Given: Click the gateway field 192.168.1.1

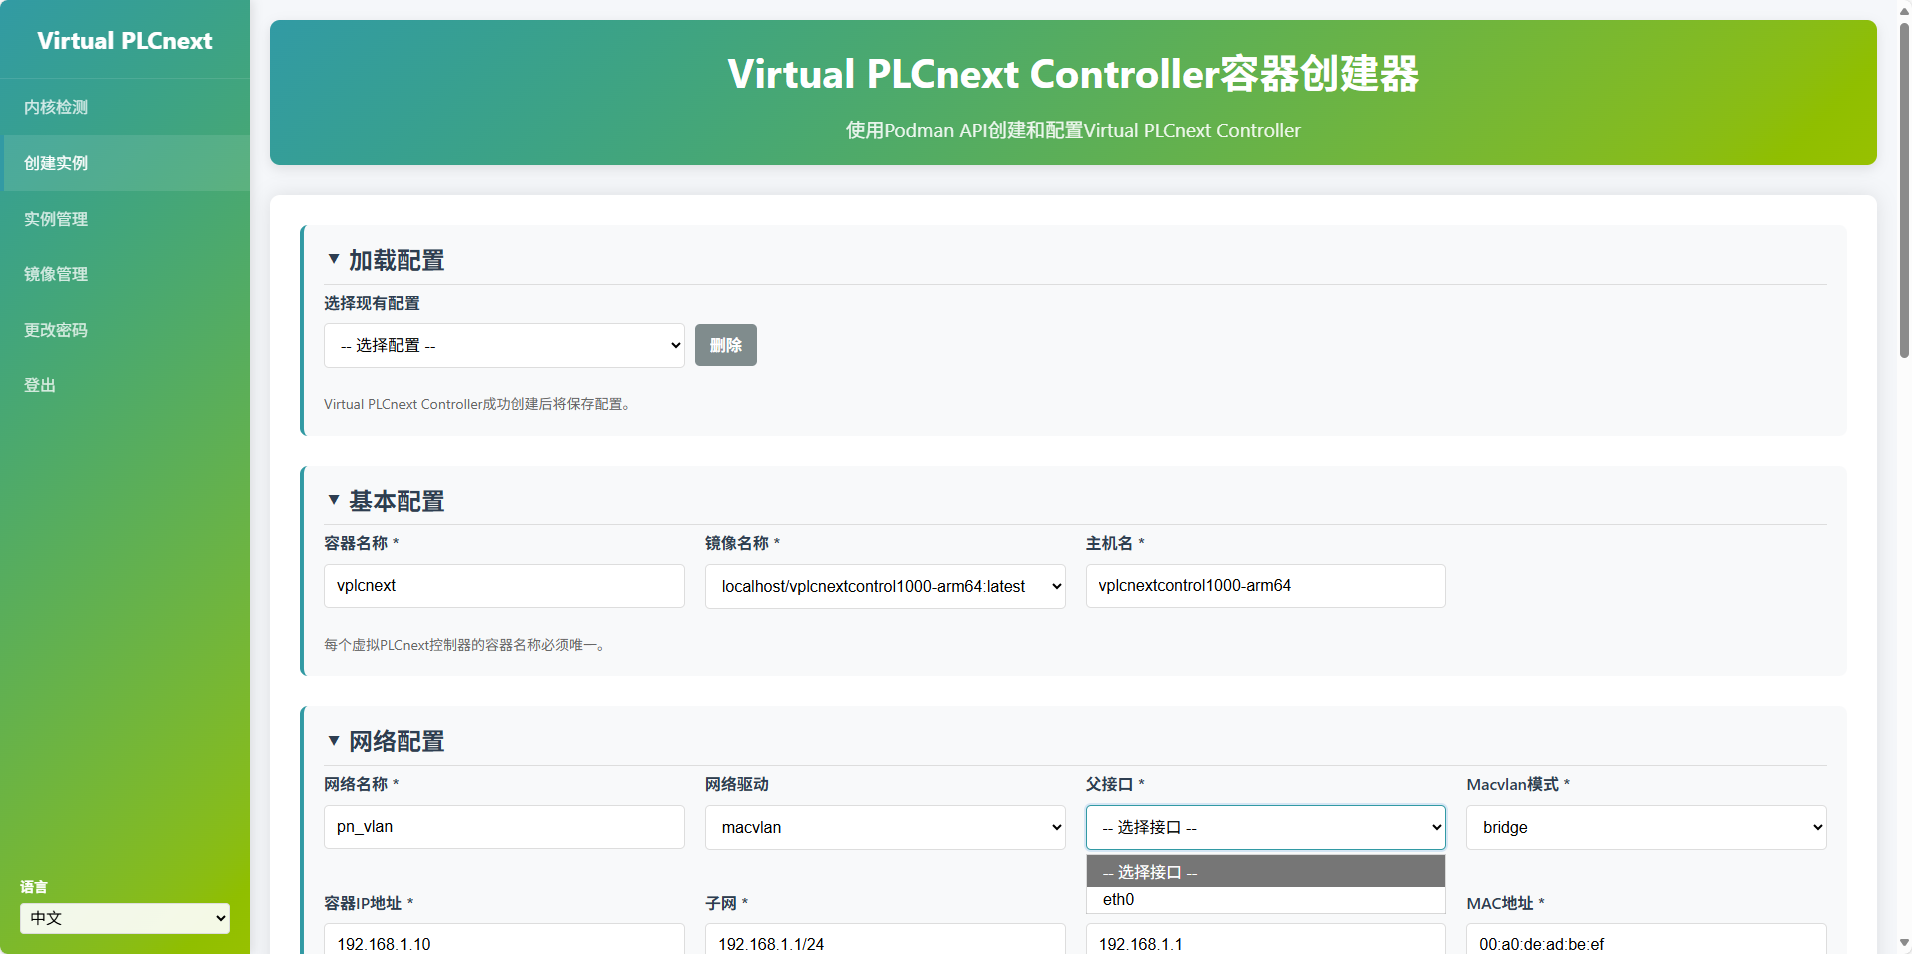Looking at the screenshot, I should coord(1265,940).
